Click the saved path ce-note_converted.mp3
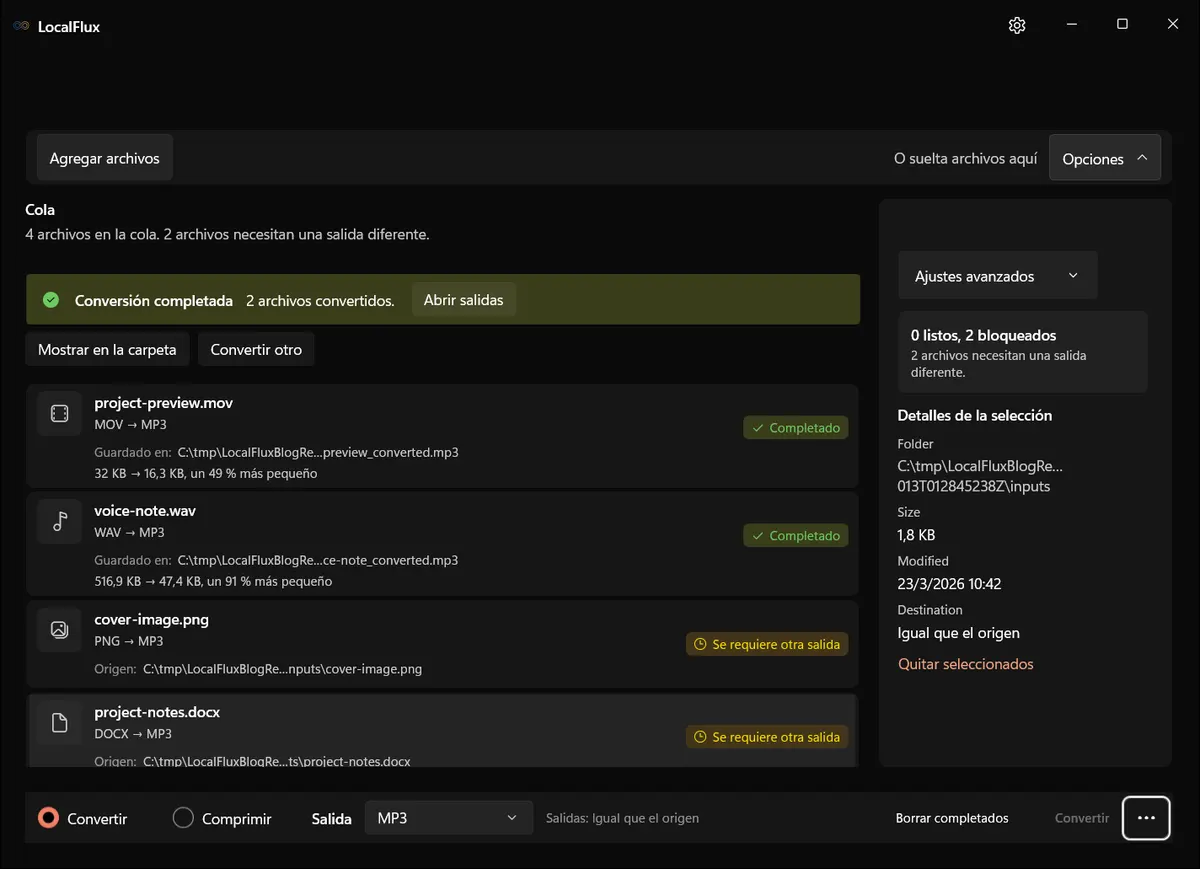 (318, 560)
